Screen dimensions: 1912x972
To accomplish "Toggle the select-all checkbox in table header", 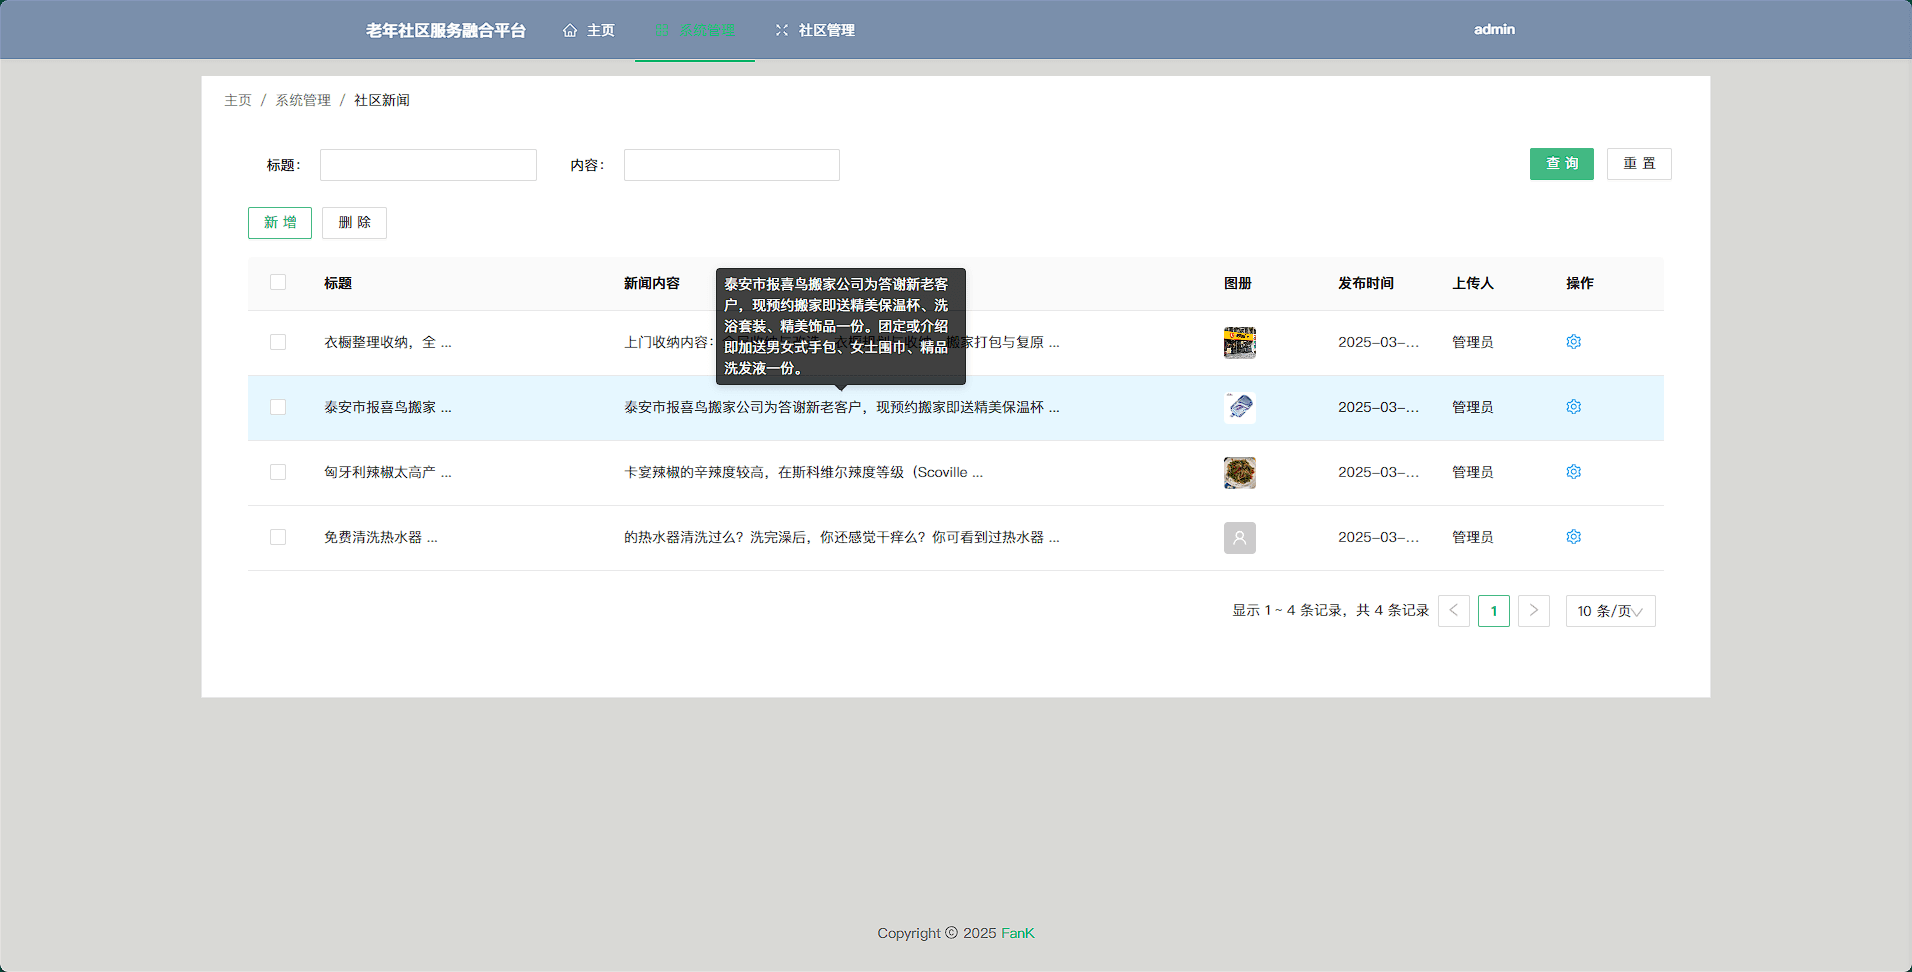I will pyautogui.click(x=278, y=283).
